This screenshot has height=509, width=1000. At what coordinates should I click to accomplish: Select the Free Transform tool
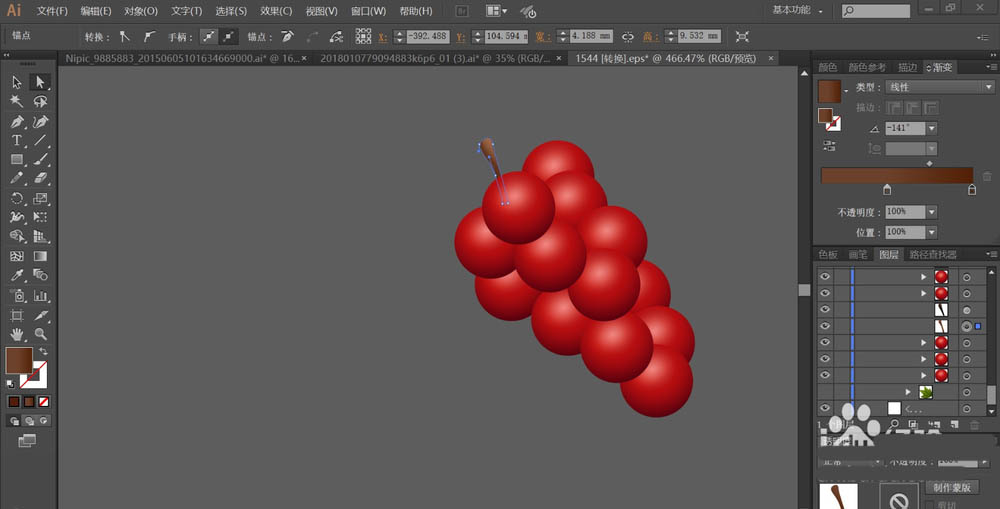click(x=40, y=218)
